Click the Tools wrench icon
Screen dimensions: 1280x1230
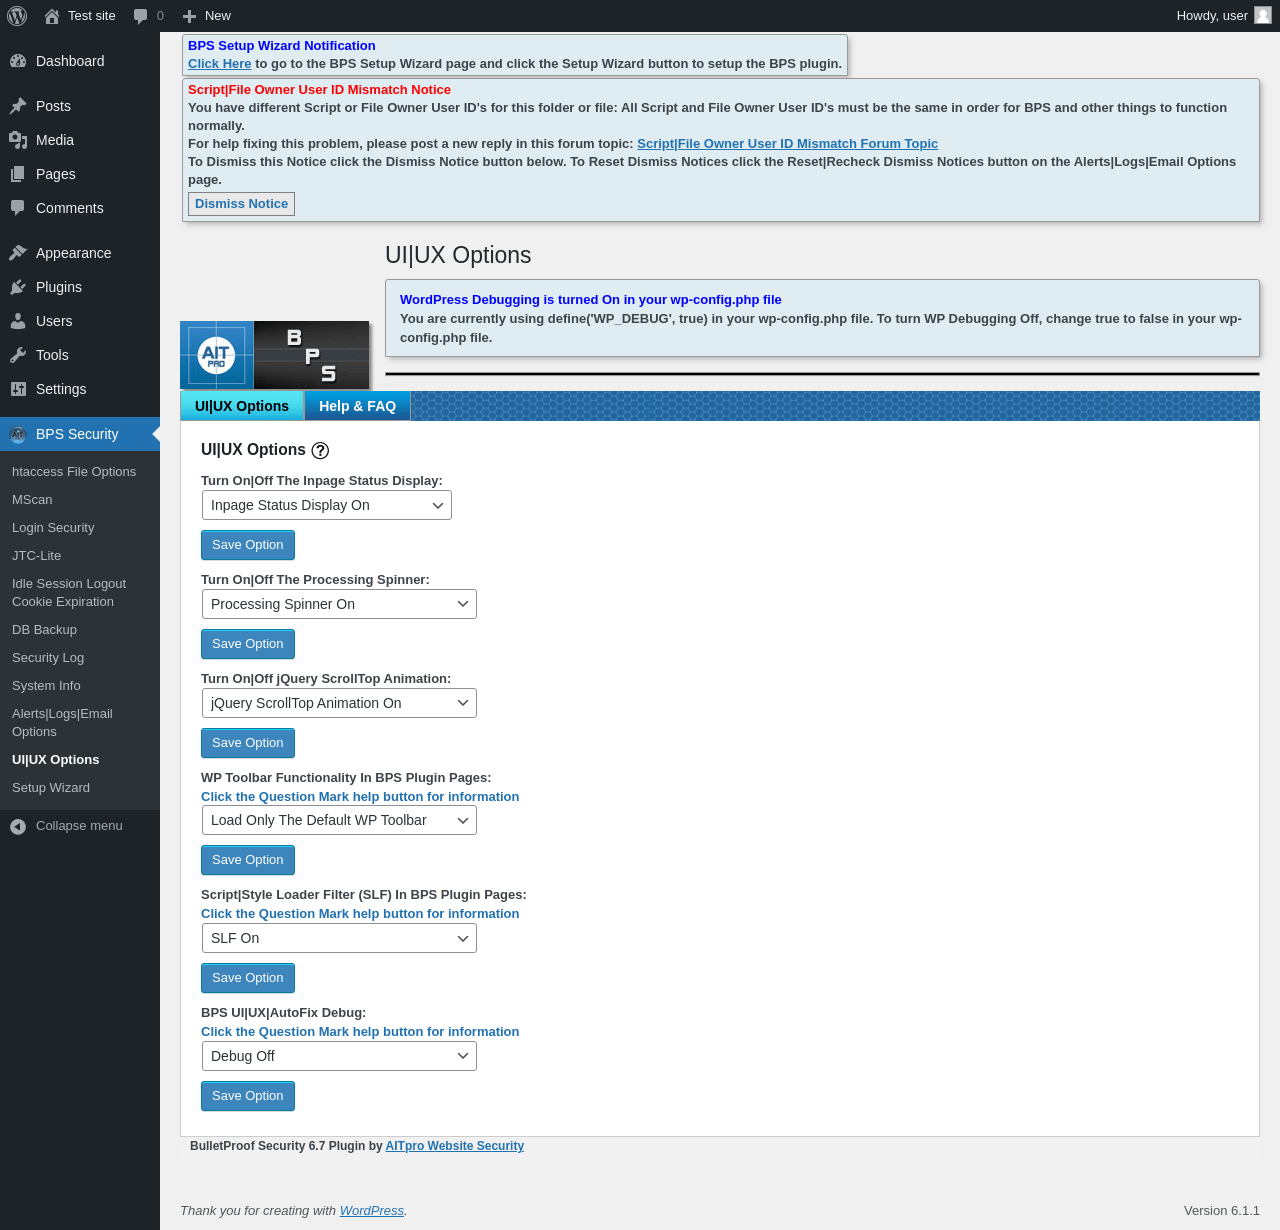(x=18, y=355)
